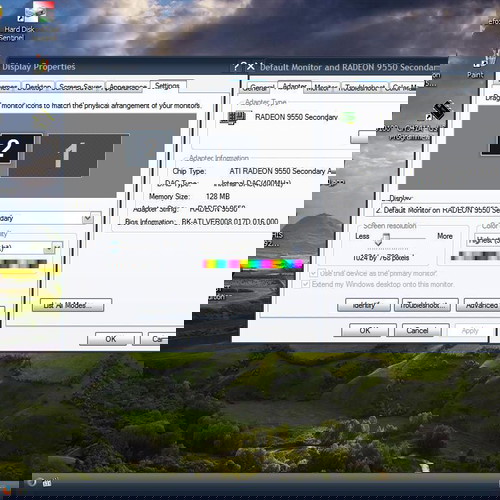Close the Default Monitor and RADEON 9550 window
500x500 pixels.
251,67
